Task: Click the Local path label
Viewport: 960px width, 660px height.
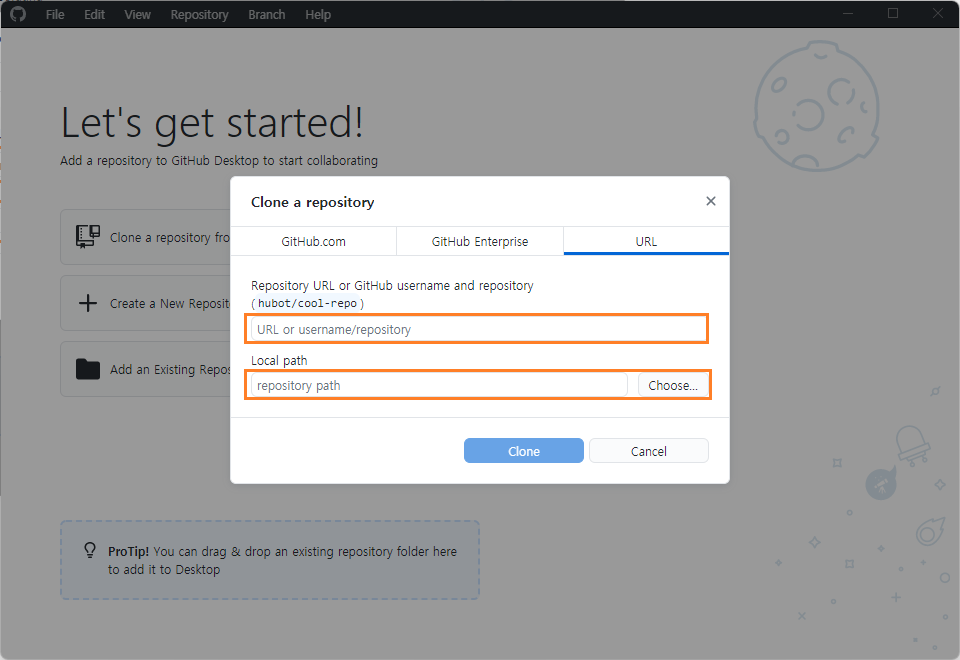Action: tap(279, 361)
